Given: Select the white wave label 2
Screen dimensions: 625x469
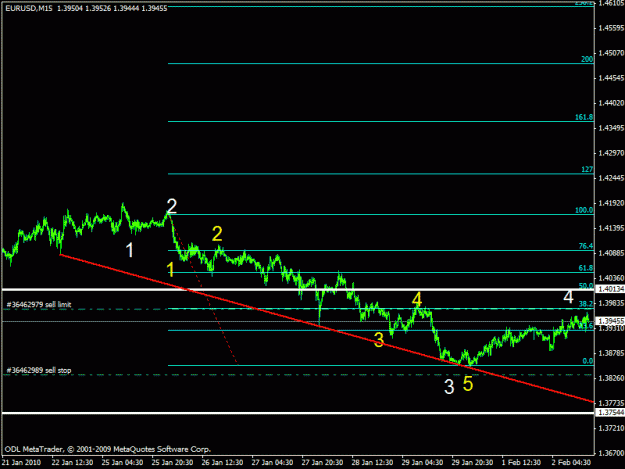Looking at the screenshot, I should pyautogui.click(x=171, y=206).
